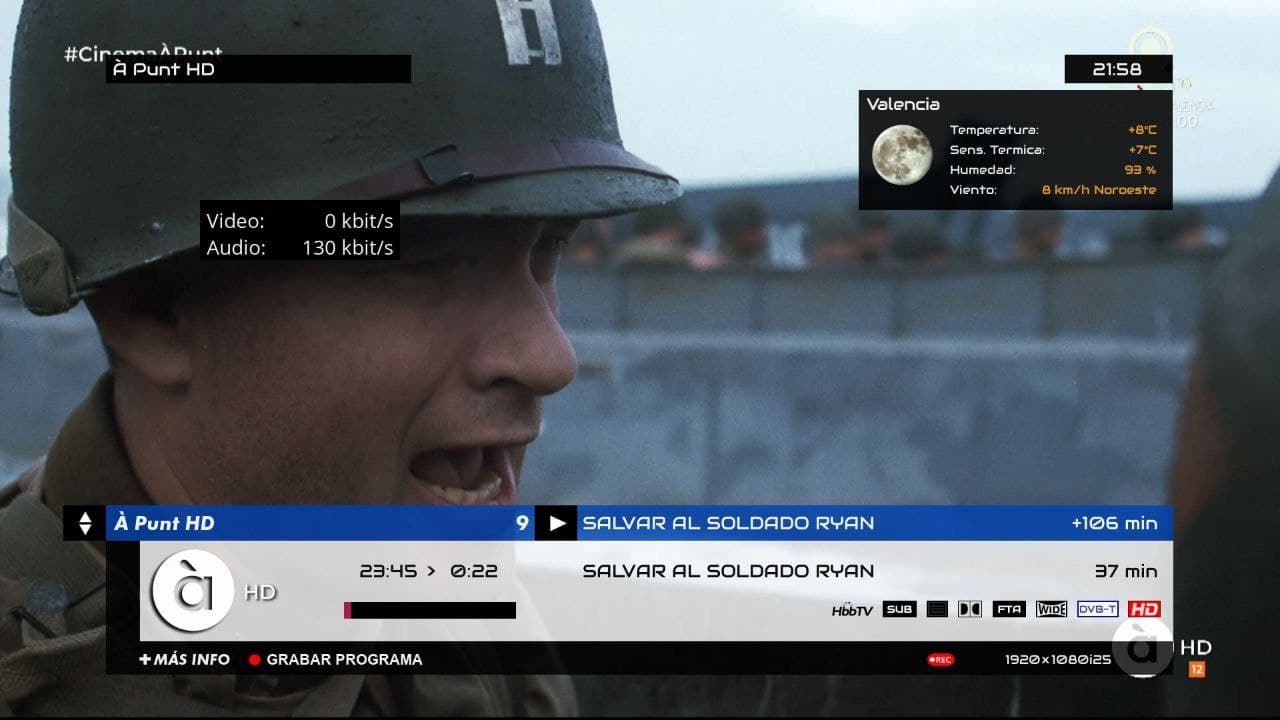Image resolution: width=1280 pixels, height=720 pixels.
Task: Click the SUB subtitles indicator
Action: (899, 609)
